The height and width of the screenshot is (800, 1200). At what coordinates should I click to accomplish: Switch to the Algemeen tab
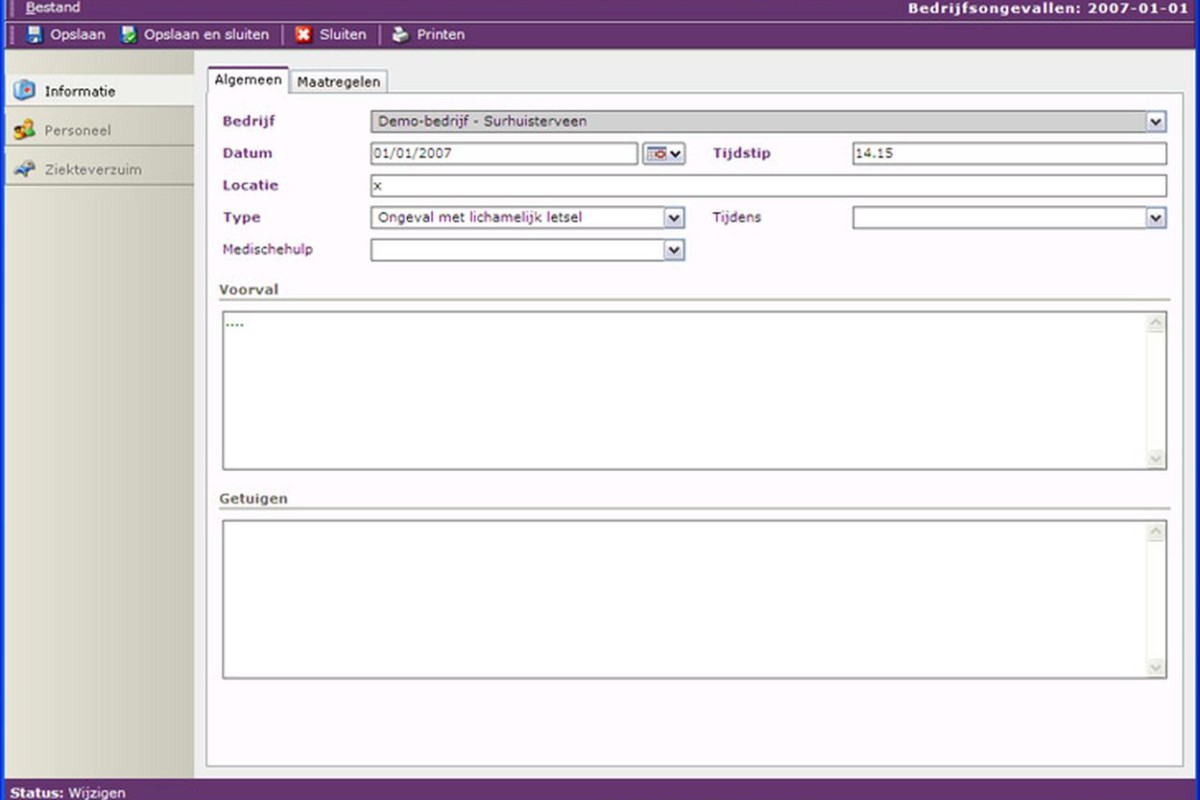248,79
